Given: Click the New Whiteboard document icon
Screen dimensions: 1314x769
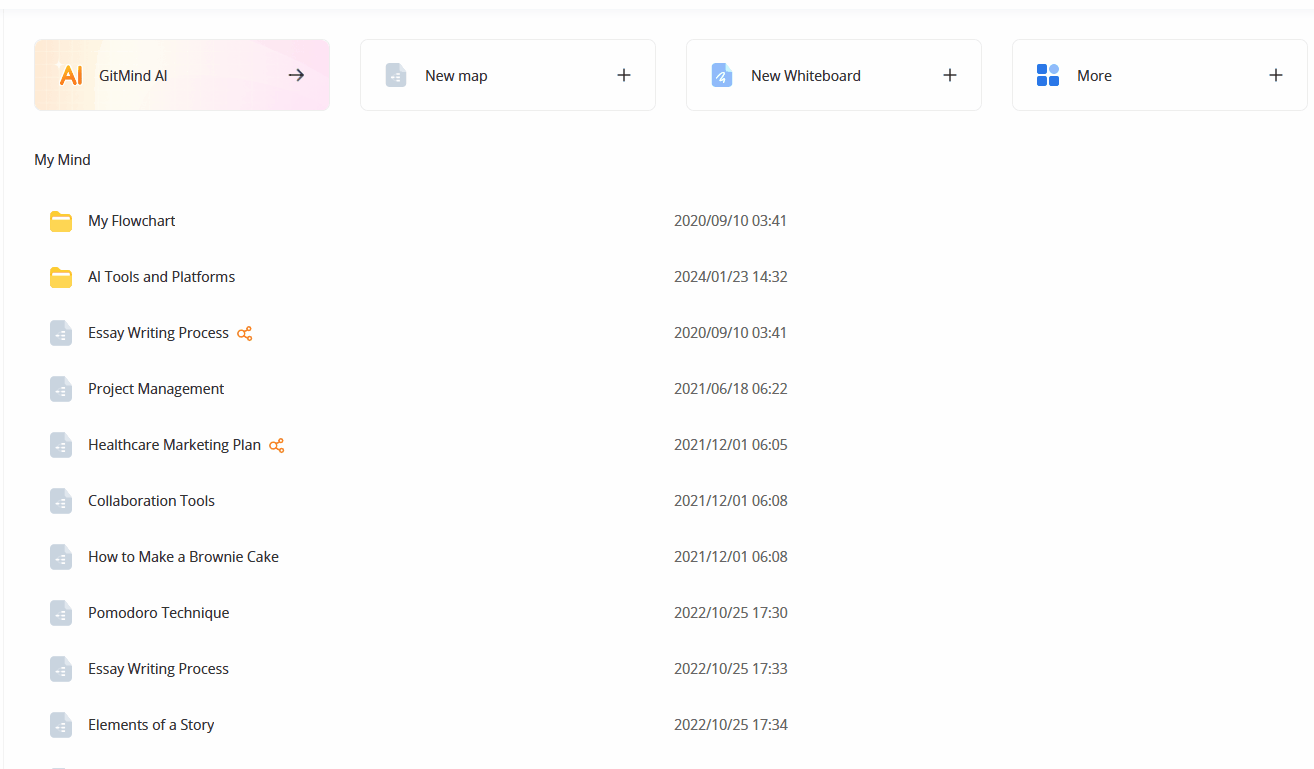Looking at the screenshot, I should point(721,75).
